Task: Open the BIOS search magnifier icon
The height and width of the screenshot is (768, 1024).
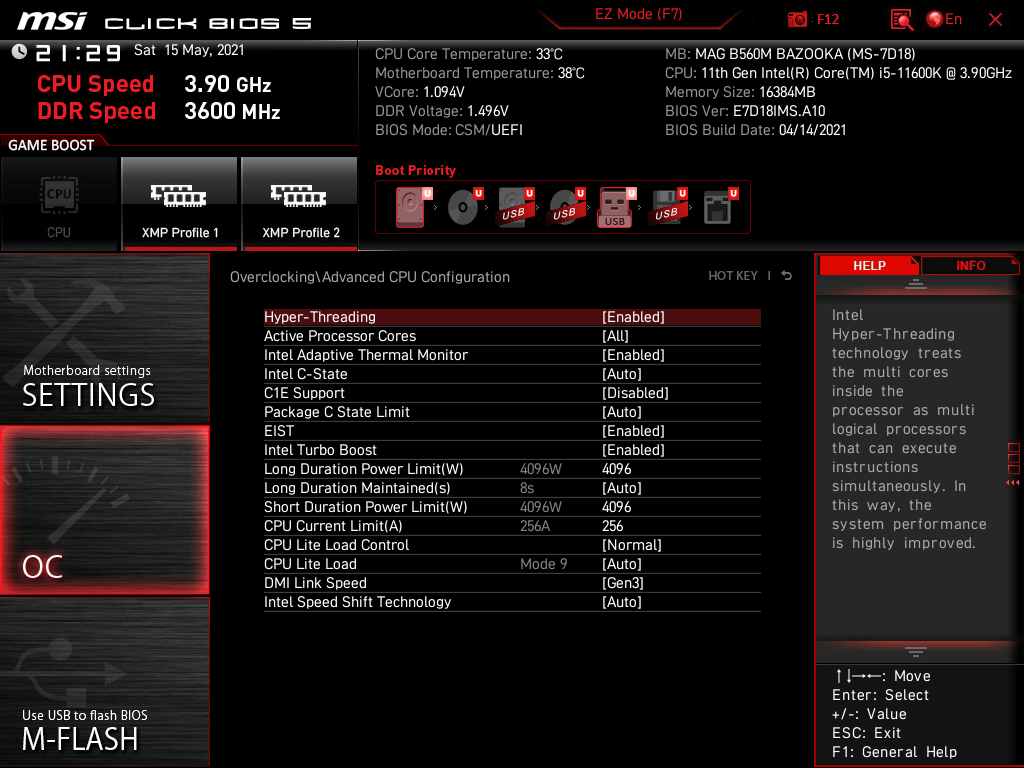Action: click(901, 20)
